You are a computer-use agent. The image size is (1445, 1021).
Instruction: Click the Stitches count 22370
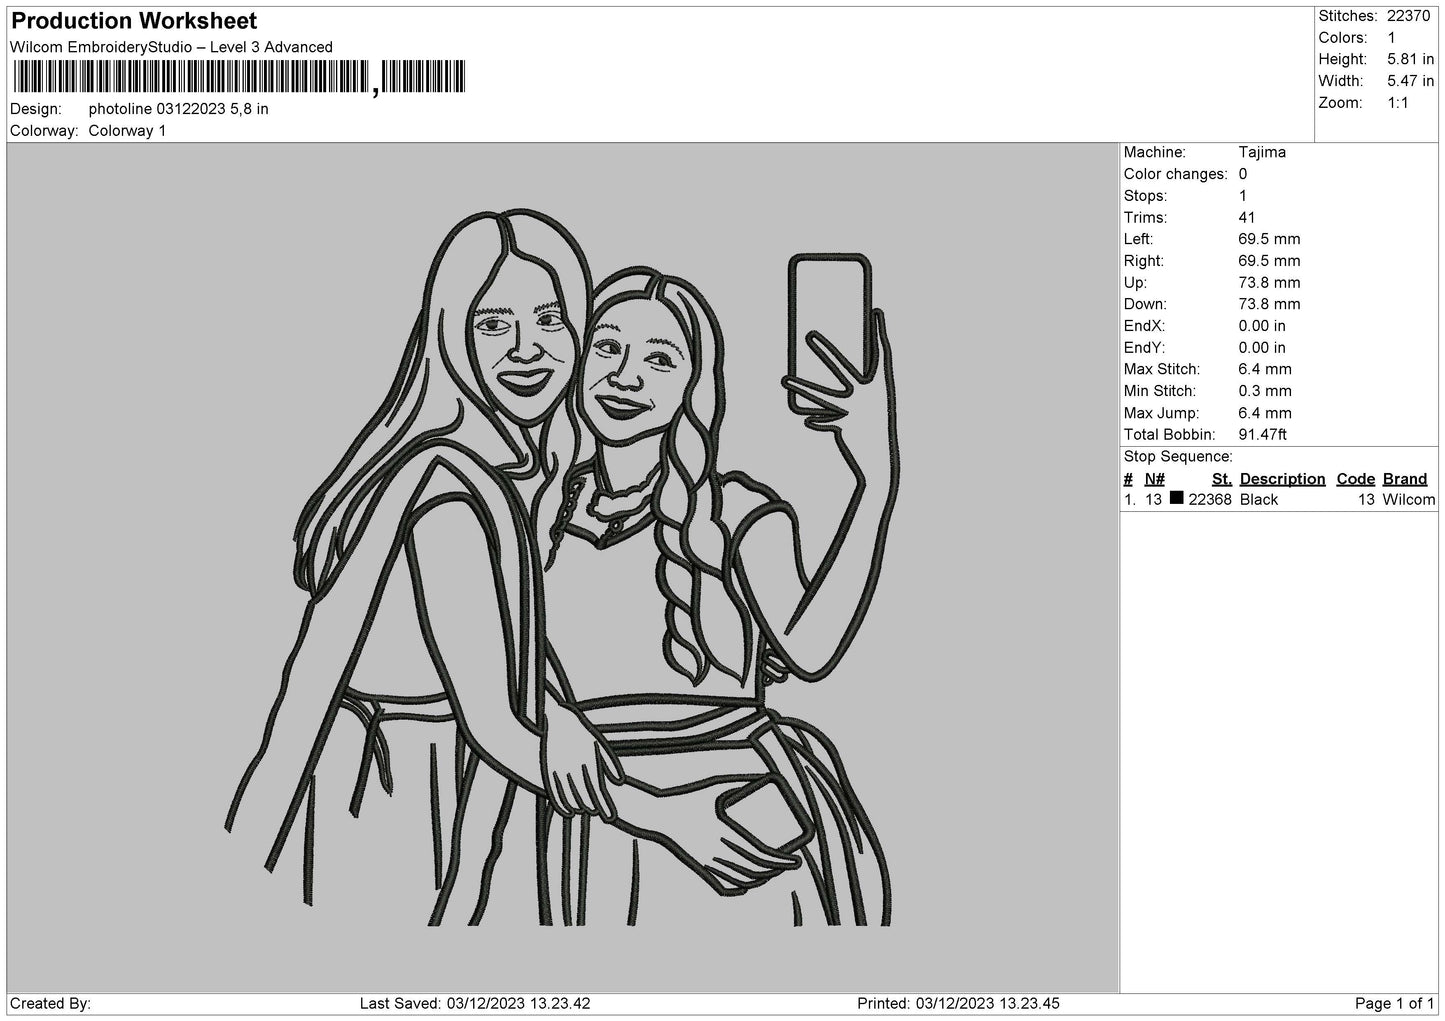(x=1410, y=16)
